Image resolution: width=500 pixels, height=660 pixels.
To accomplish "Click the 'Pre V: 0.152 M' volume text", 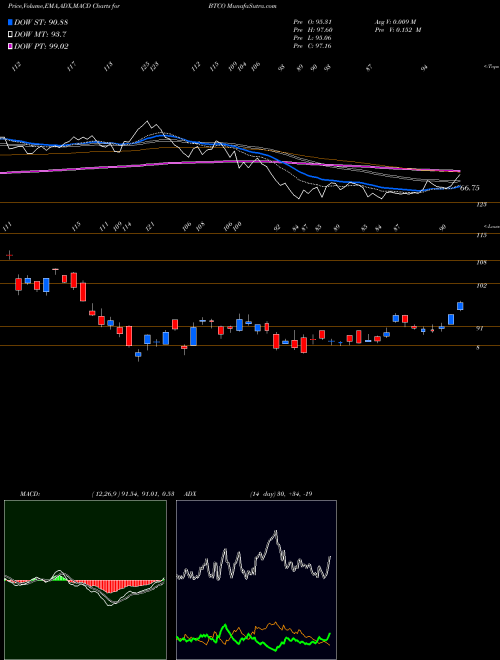I will [x=397, y=30].
